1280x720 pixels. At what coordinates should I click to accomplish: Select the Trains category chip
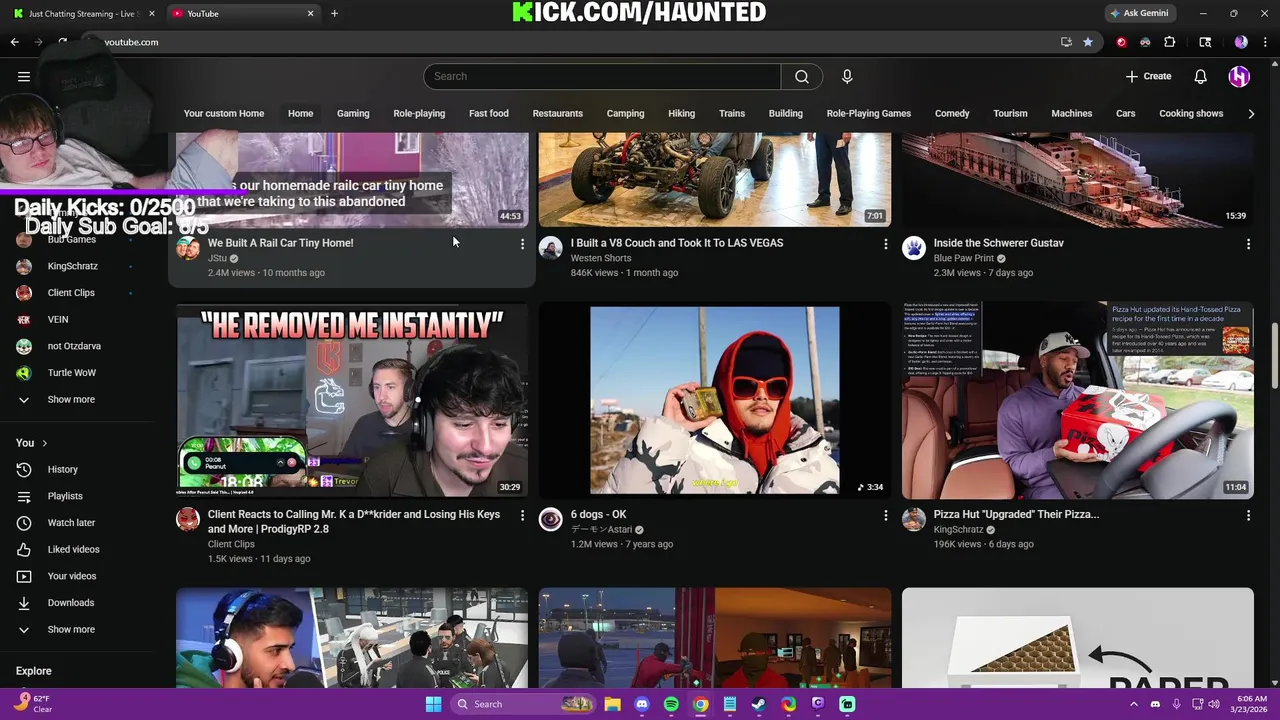pos(732,113)
